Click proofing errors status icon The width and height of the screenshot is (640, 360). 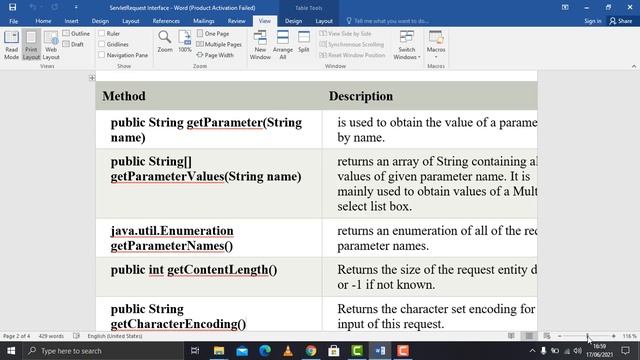(76, 336)
